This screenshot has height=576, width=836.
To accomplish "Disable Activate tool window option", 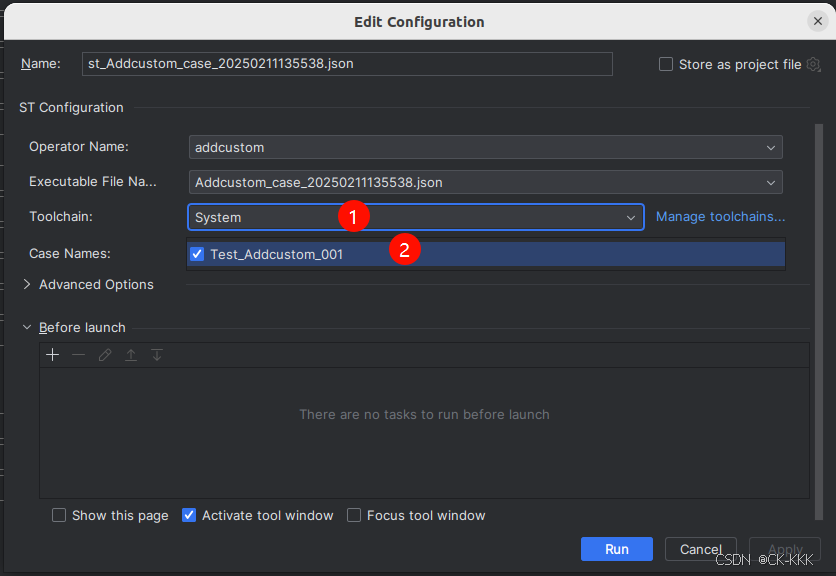I will click(x=189, y=516).
